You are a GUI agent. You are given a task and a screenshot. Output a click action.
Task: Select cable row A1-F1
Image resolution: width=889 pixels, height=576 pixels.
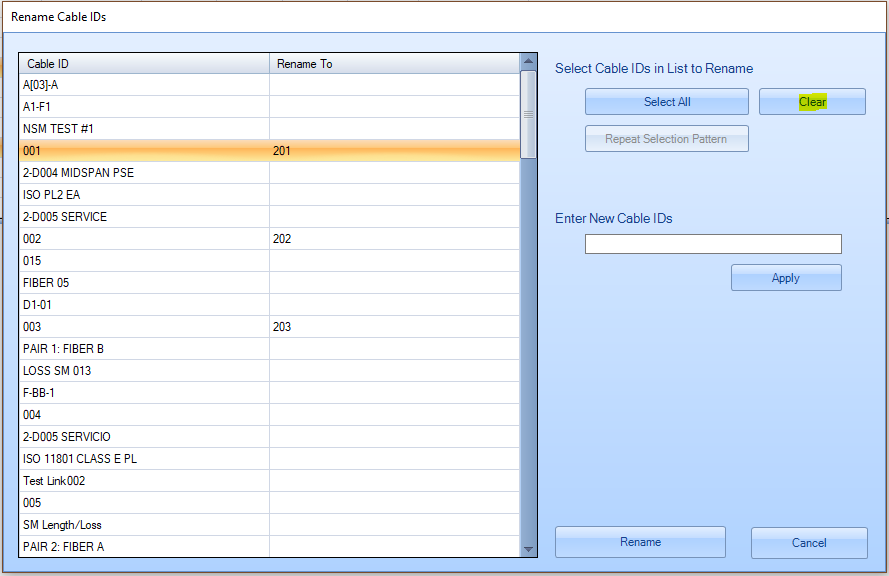tap(269, 107)
